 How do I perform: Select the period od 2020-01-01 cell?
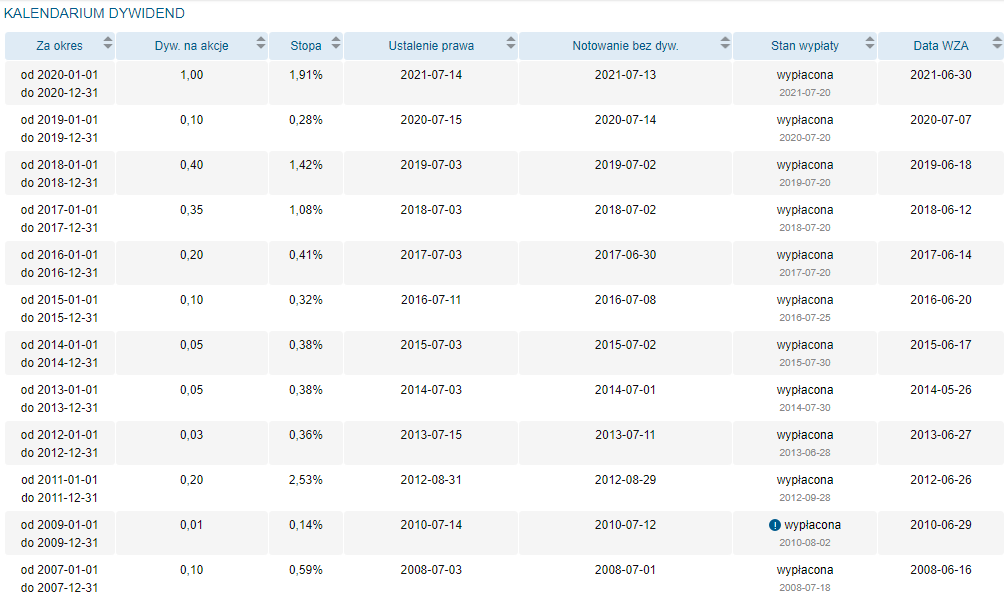click(60, 84)
